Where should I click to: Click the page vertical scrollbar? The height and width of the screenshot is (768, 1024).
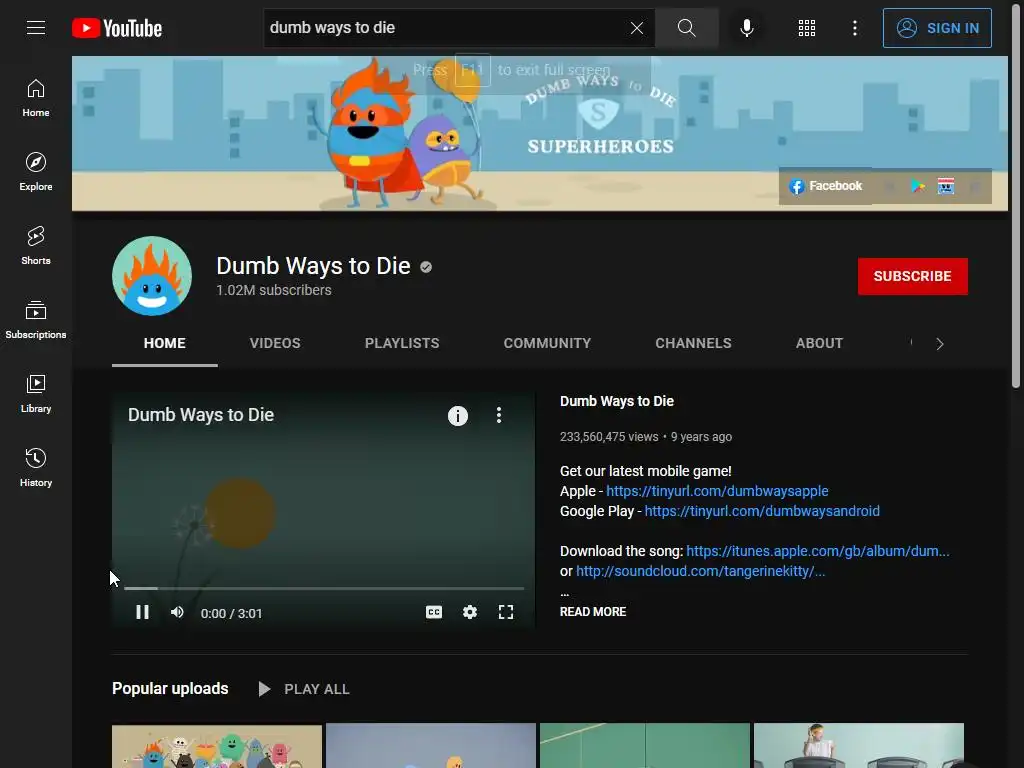1016,196
